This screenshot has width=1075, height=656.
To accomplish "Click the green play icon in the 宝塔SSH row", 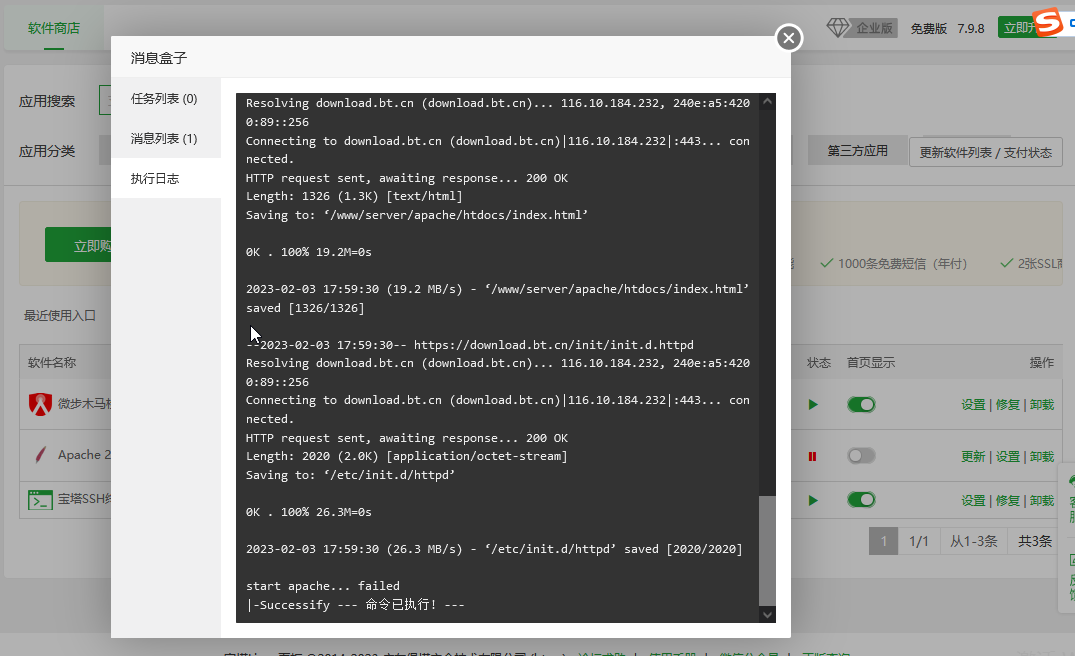I will coord(813,500).
